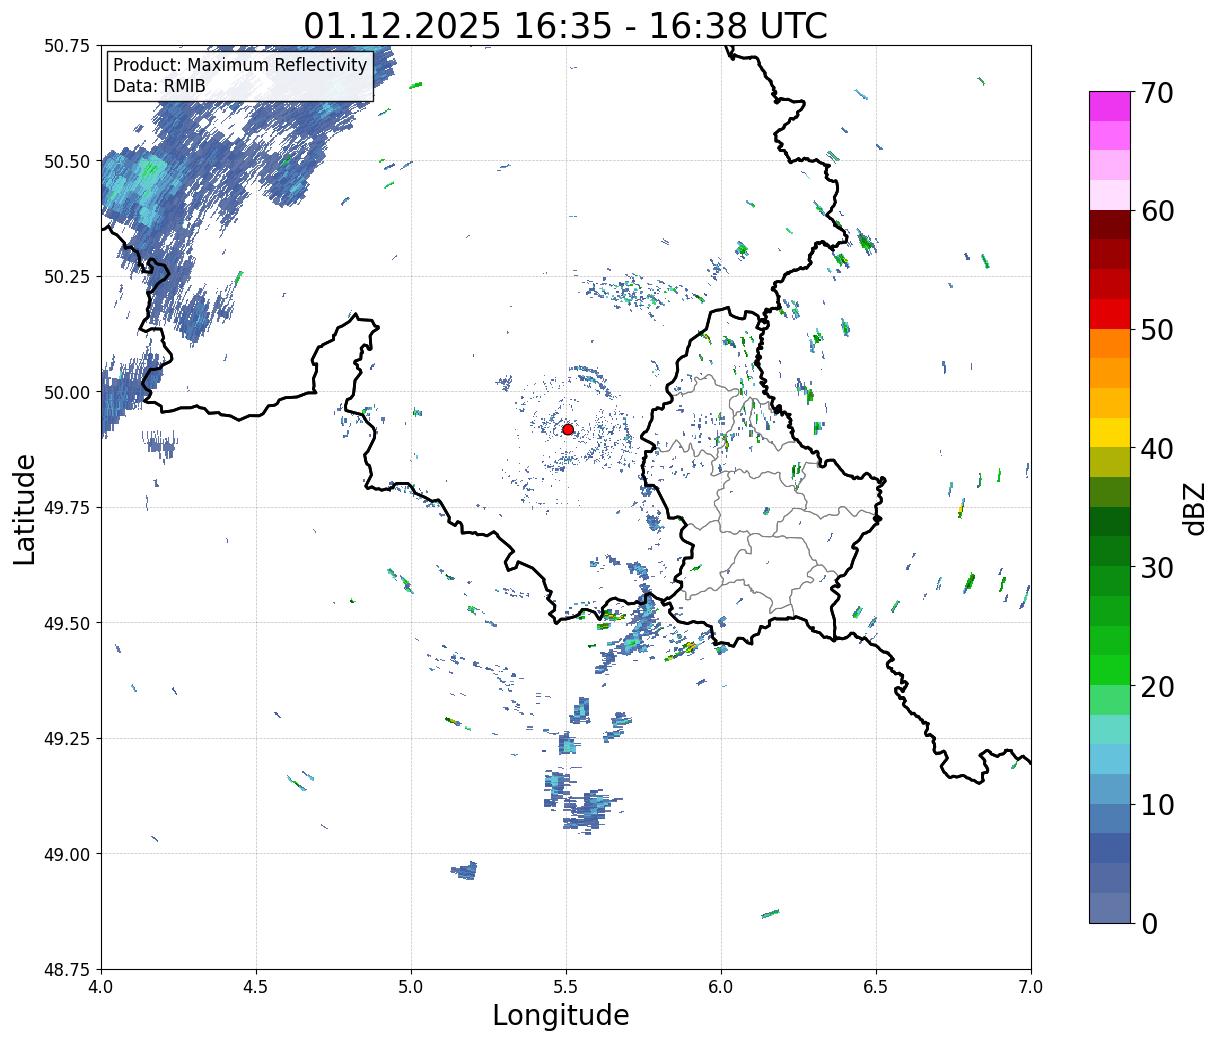Click the y-axis tick label 48.75
This screenshot has height=1040, width=1219.
click(67, 970)
